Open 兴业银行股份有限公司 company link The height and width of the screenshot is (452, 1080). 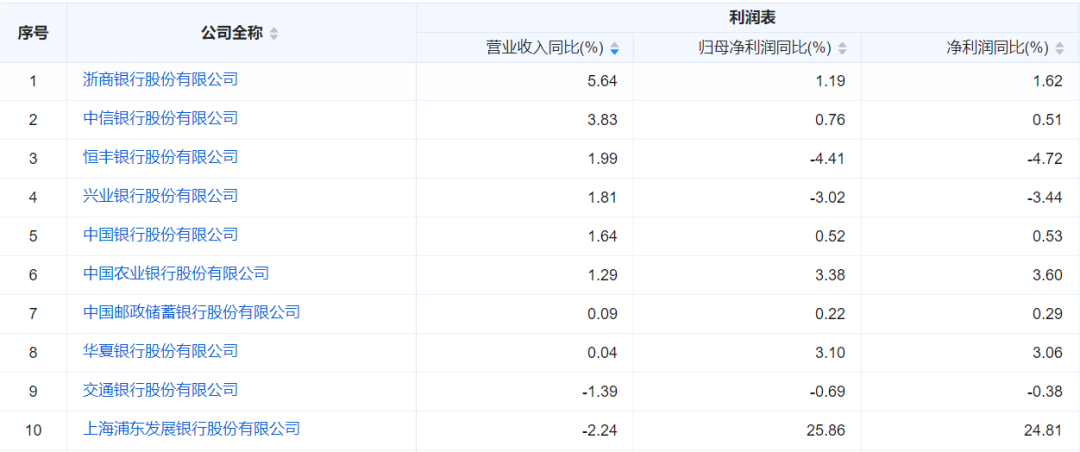pyautogui.click(x=160, y=196)
